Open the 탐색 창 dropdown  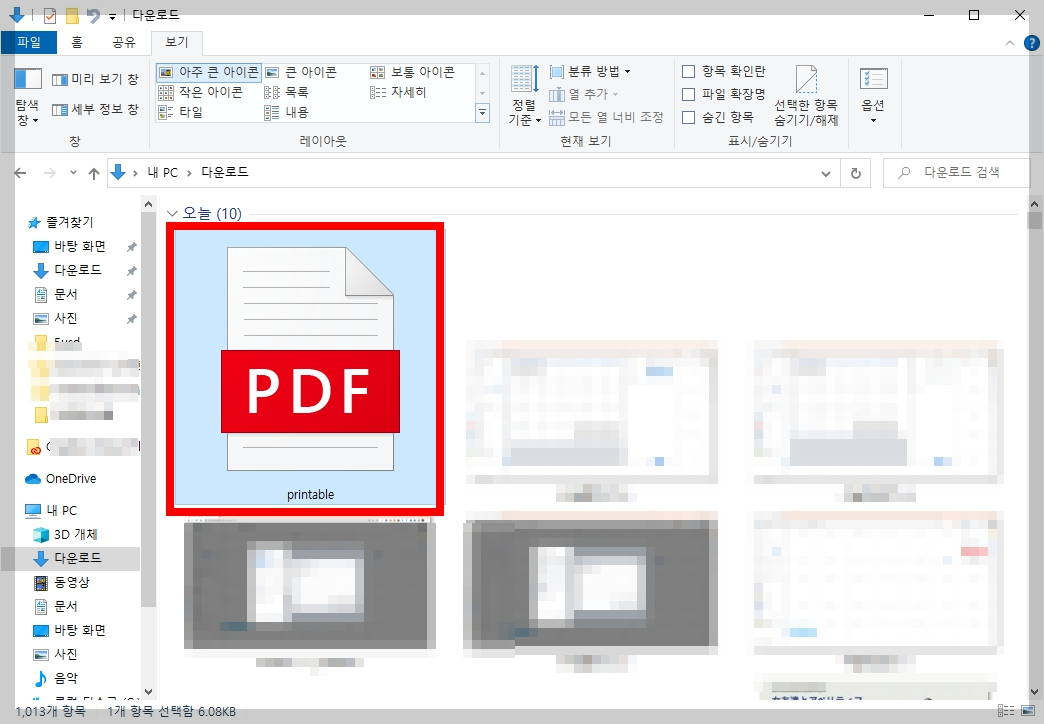coord(27,97)
